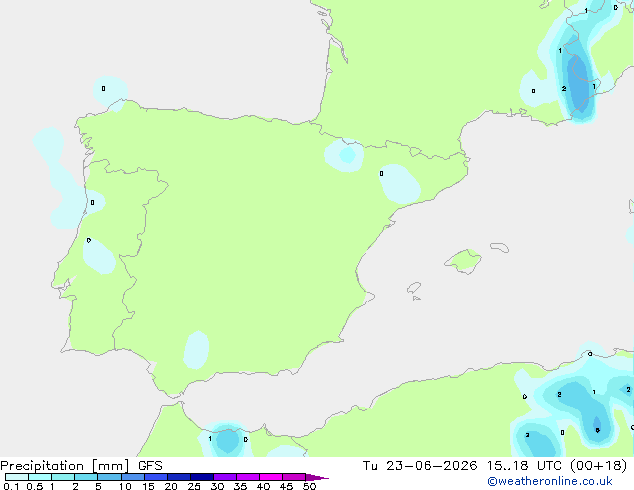This screenshot has height=490, width=634.
Task: Click the Menorca island outline on map
Action: pyautogui.click(x=500, y=247)
